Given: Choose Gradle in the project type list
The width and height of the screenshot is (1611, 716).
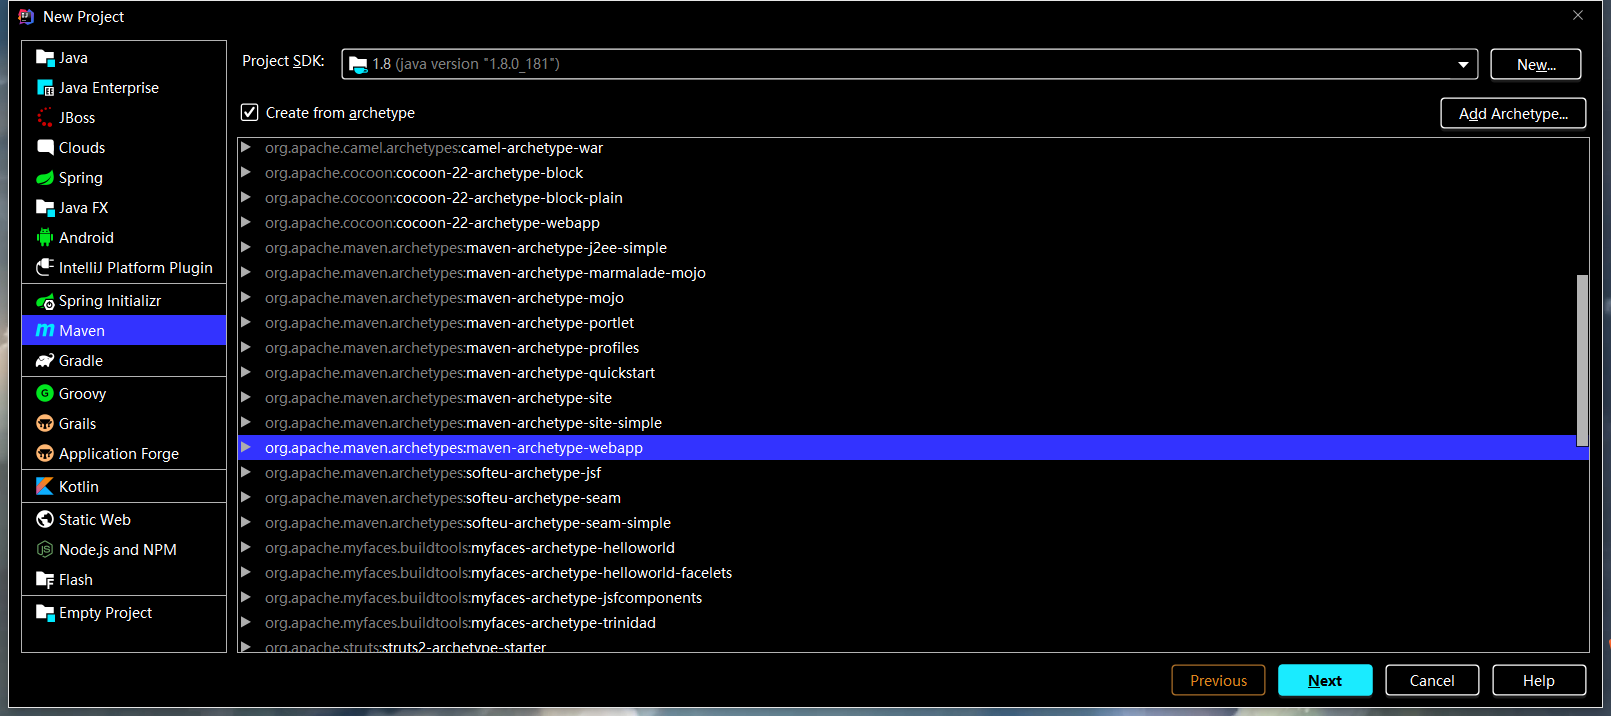Looking at the screenshot, I should coord(124,361).
